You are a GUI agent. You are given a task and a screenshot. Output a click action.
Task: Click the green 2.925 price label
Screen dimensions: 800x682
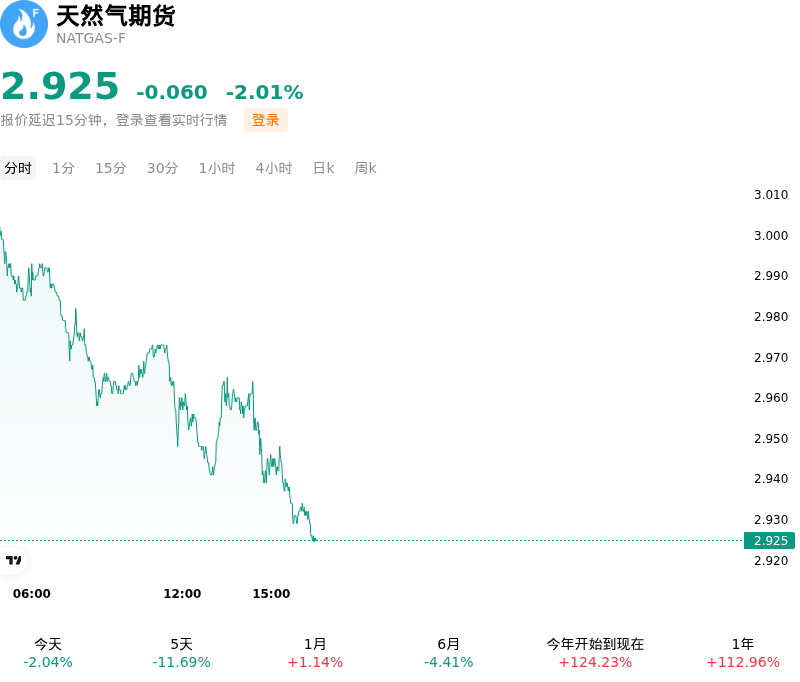769,541
